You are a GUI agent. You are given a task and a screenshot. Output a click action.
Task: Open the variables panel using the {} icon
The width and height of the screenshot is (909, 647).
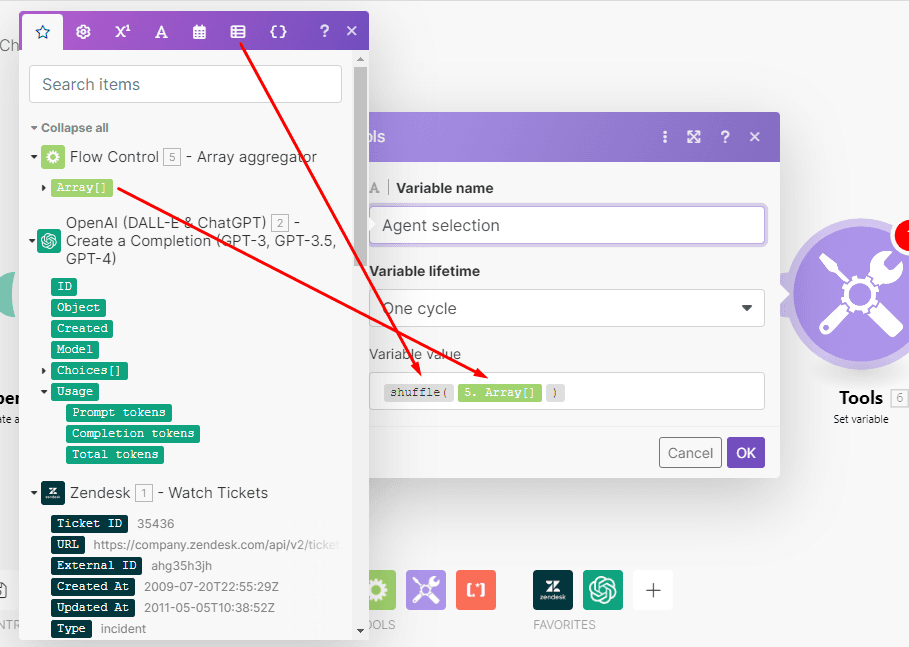point(278,31)
